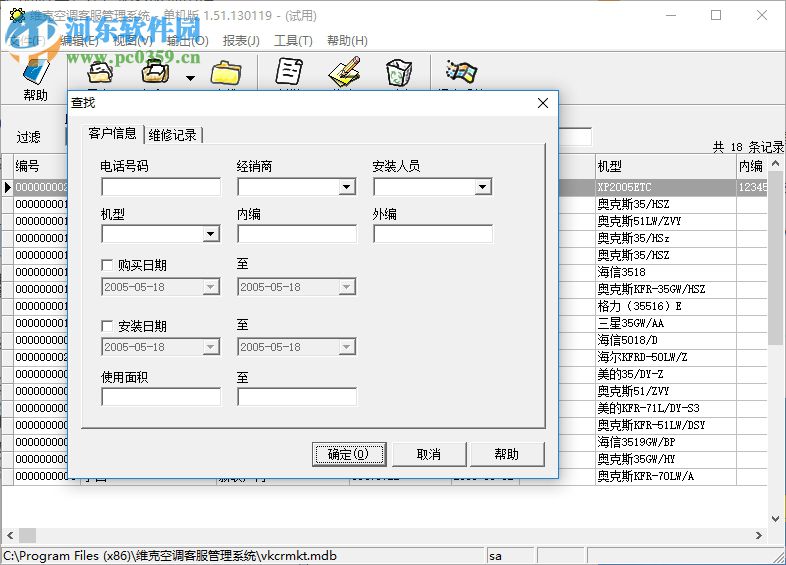The height and width of the screenshot is (565, 786).
Task: Open the 安装日期 start date dropdown
Action: [211, 347]
